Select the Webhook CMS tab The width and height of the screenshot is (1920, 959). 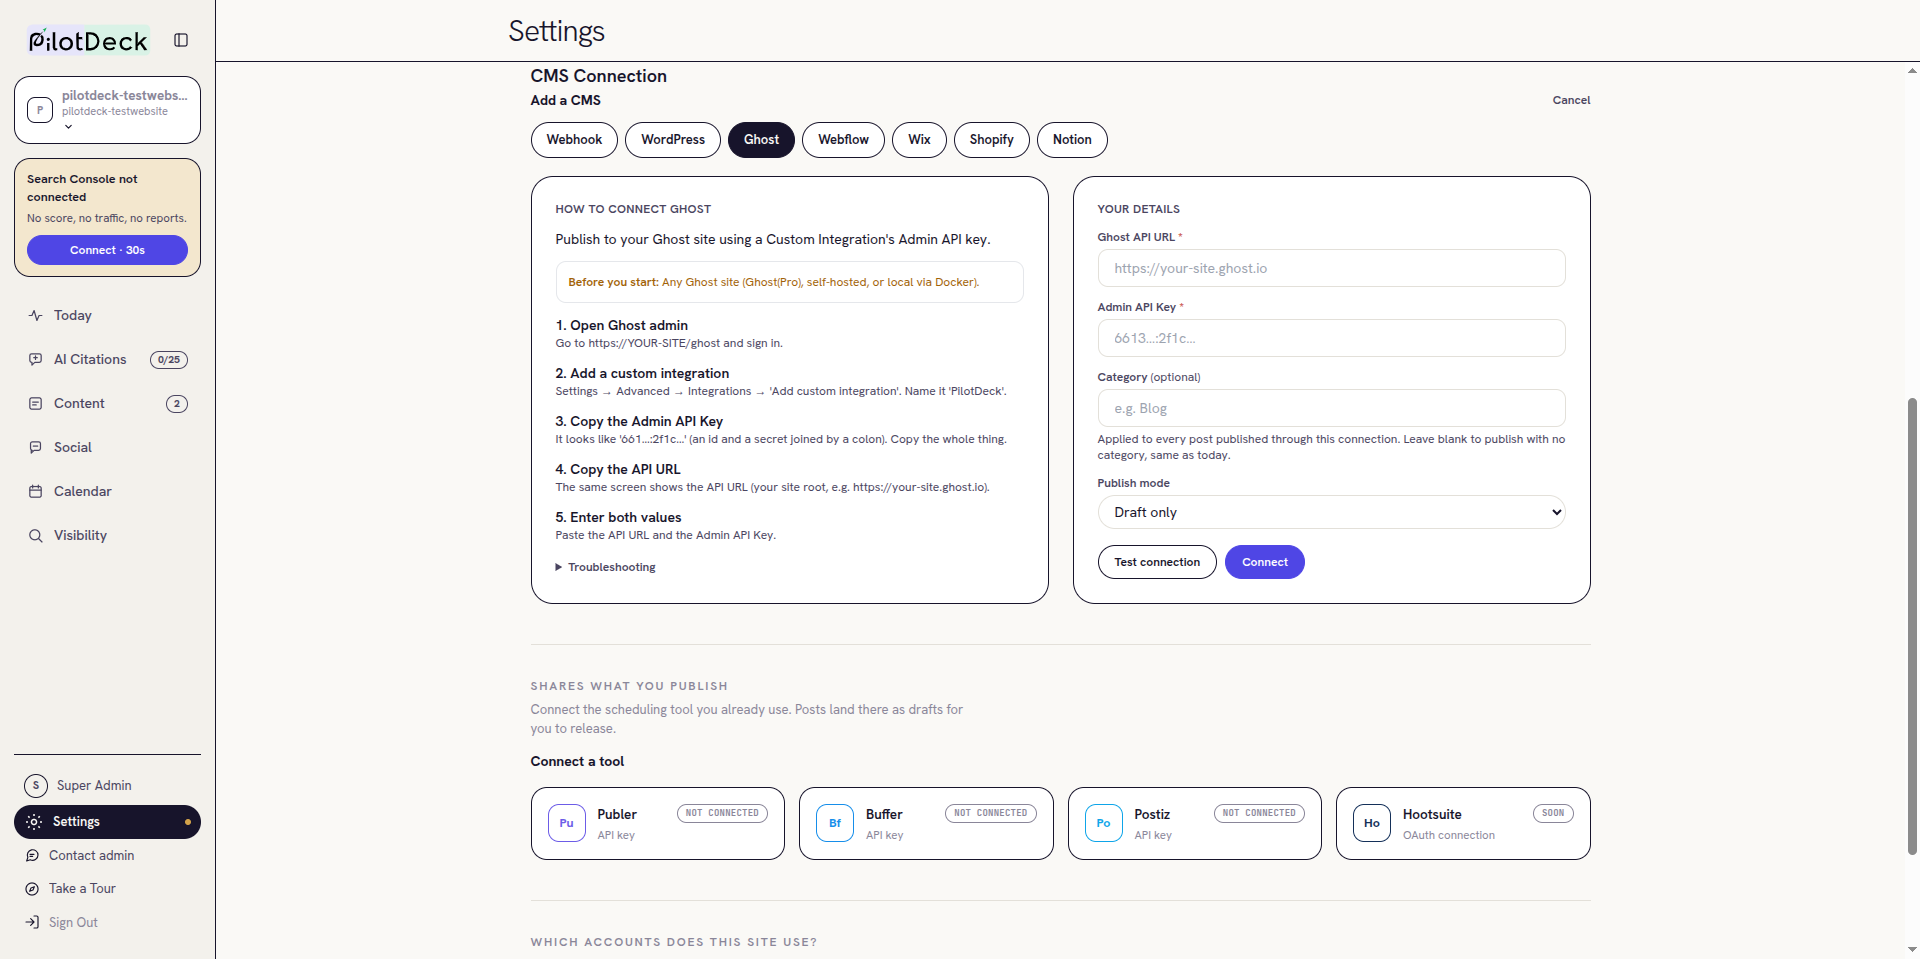[x=574, y=140]
